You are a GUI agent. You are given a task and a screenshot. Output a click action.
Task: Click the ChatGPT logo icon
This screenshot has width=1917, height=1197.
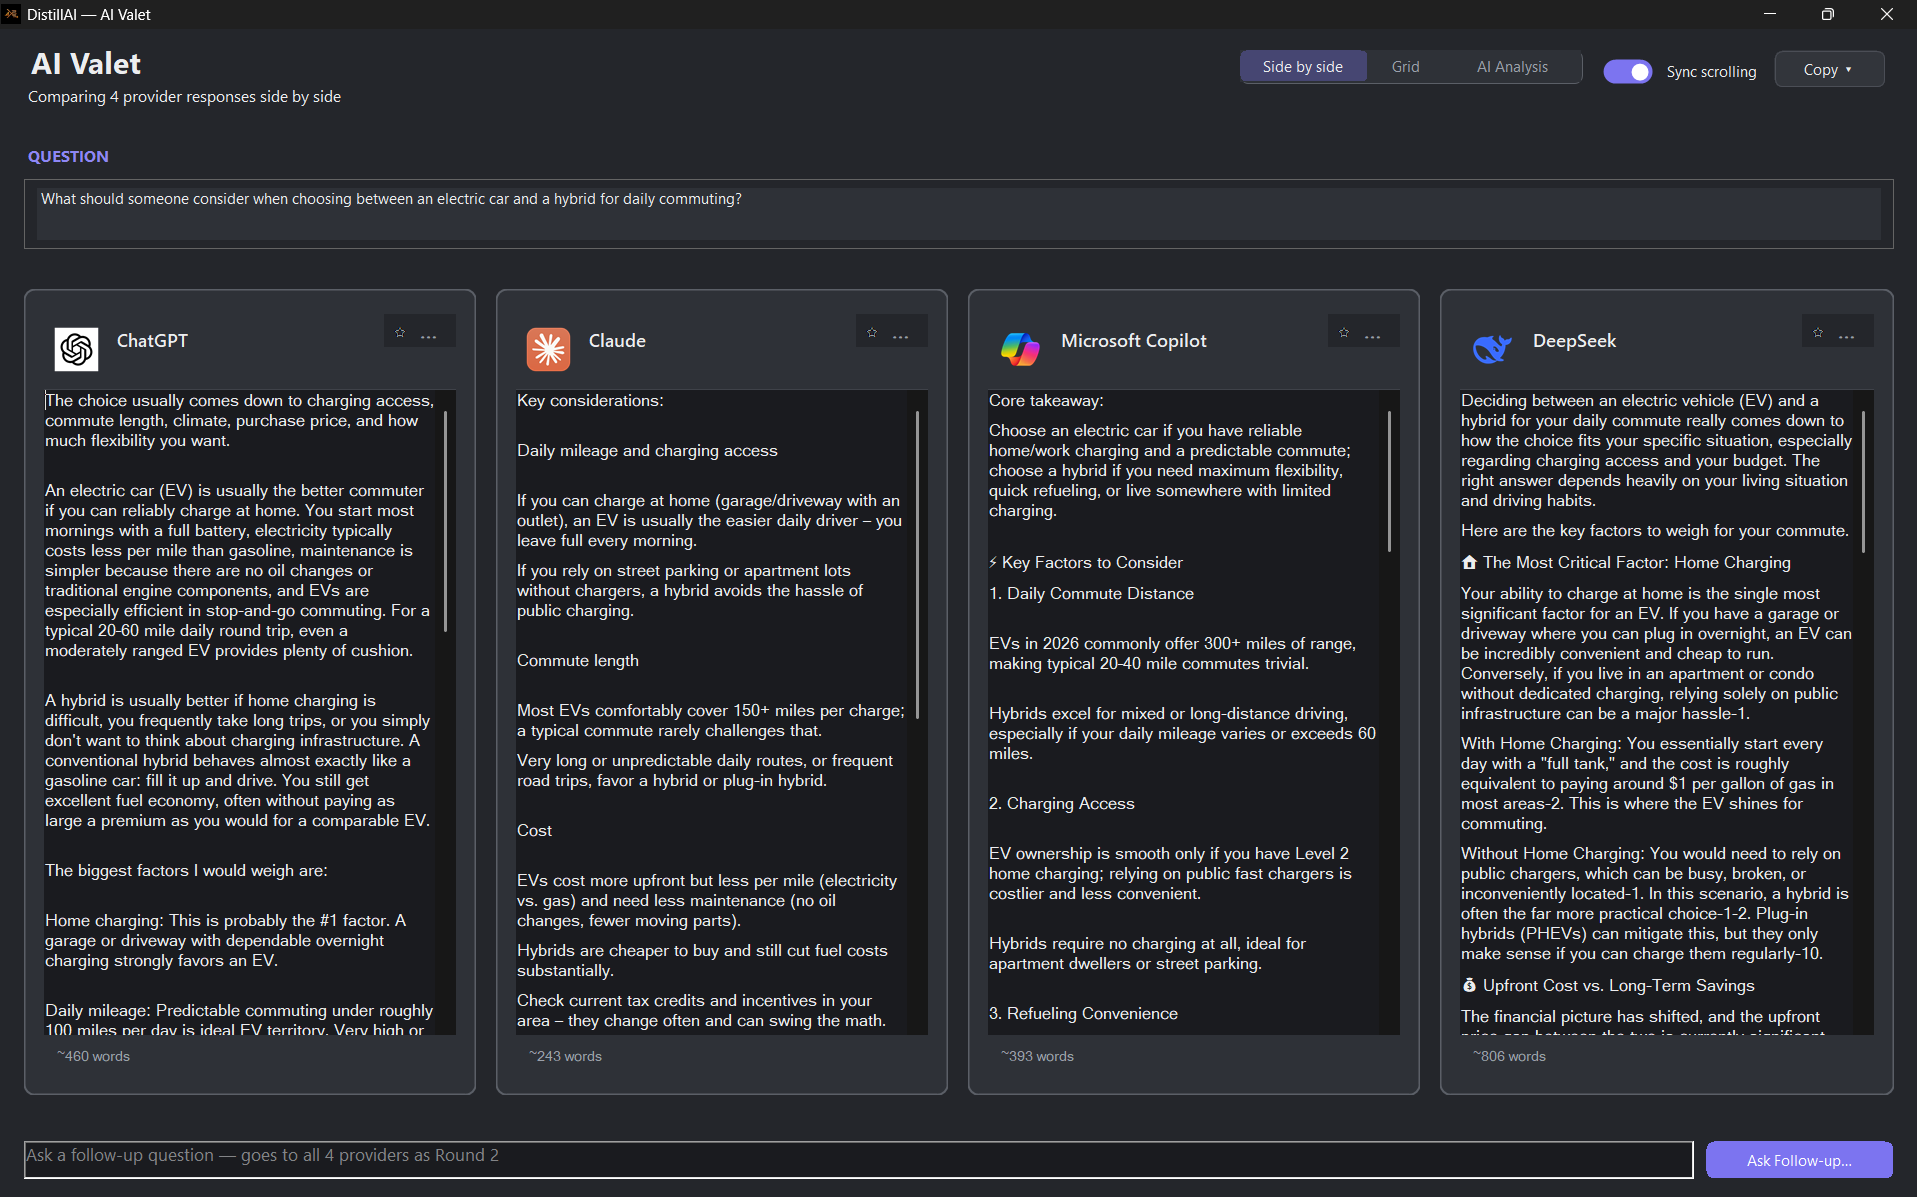(77, 349)
